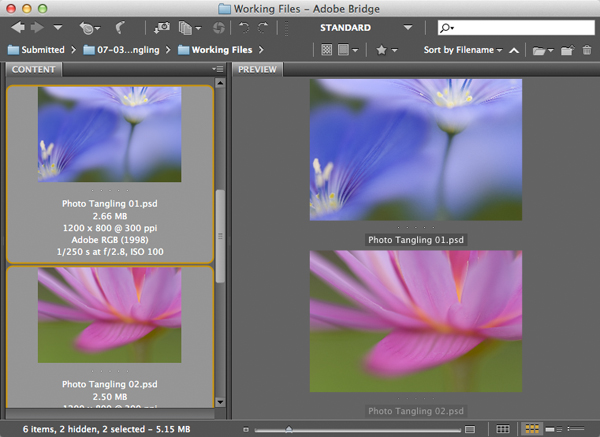Viewport: 600px width, 437px height.
Task: Navigate to the Submitted folder
Action: pos(36,50)
